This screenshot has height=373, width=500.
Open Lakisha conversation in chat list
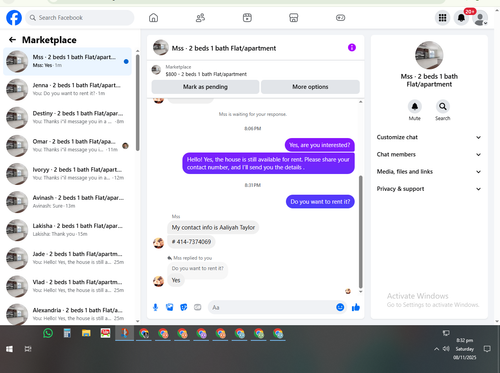[x=68, y=230]
